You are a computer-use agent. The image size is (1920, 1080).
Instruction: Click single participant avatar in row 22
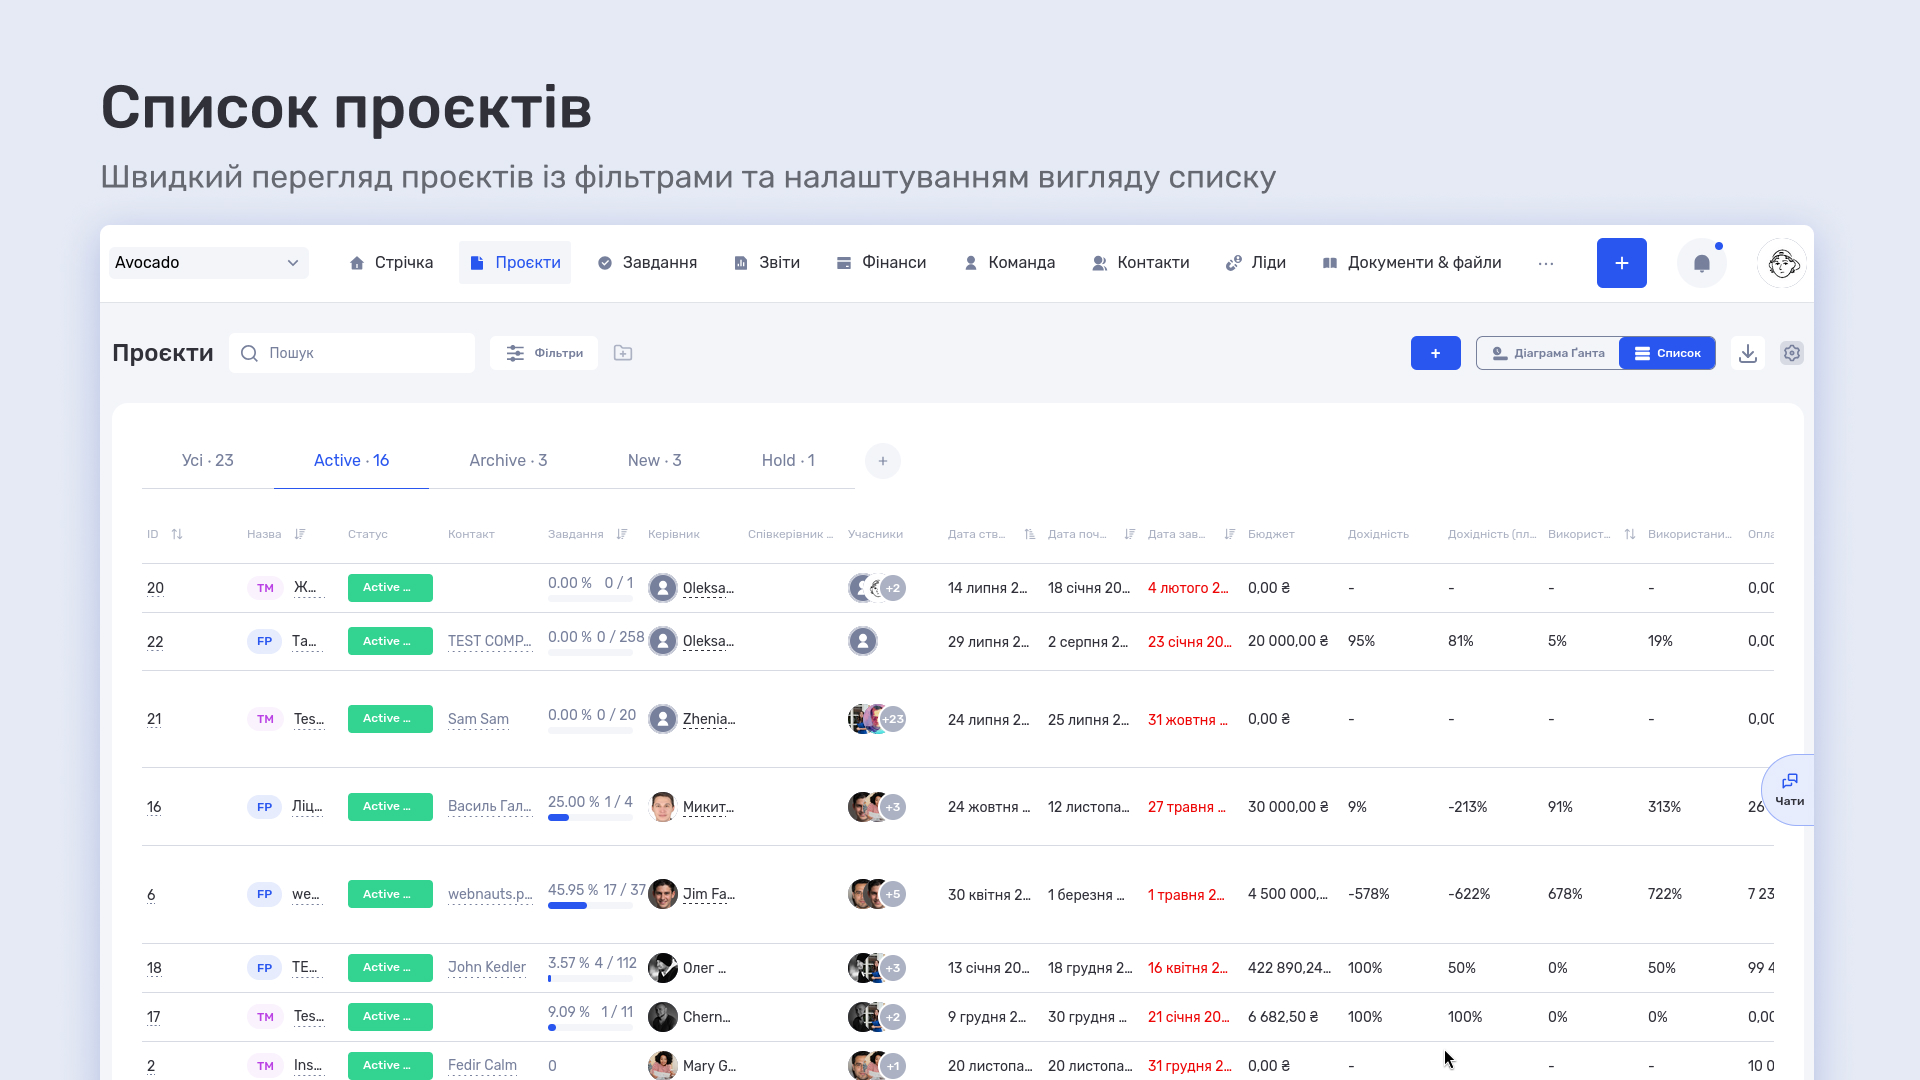pos(862,641)
